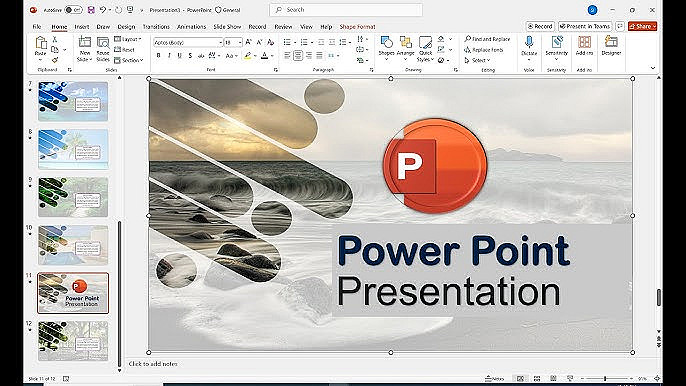Click the Save icon in title bar
The width and height of the screenshot is (686, 386).
(x=91, y=10)
